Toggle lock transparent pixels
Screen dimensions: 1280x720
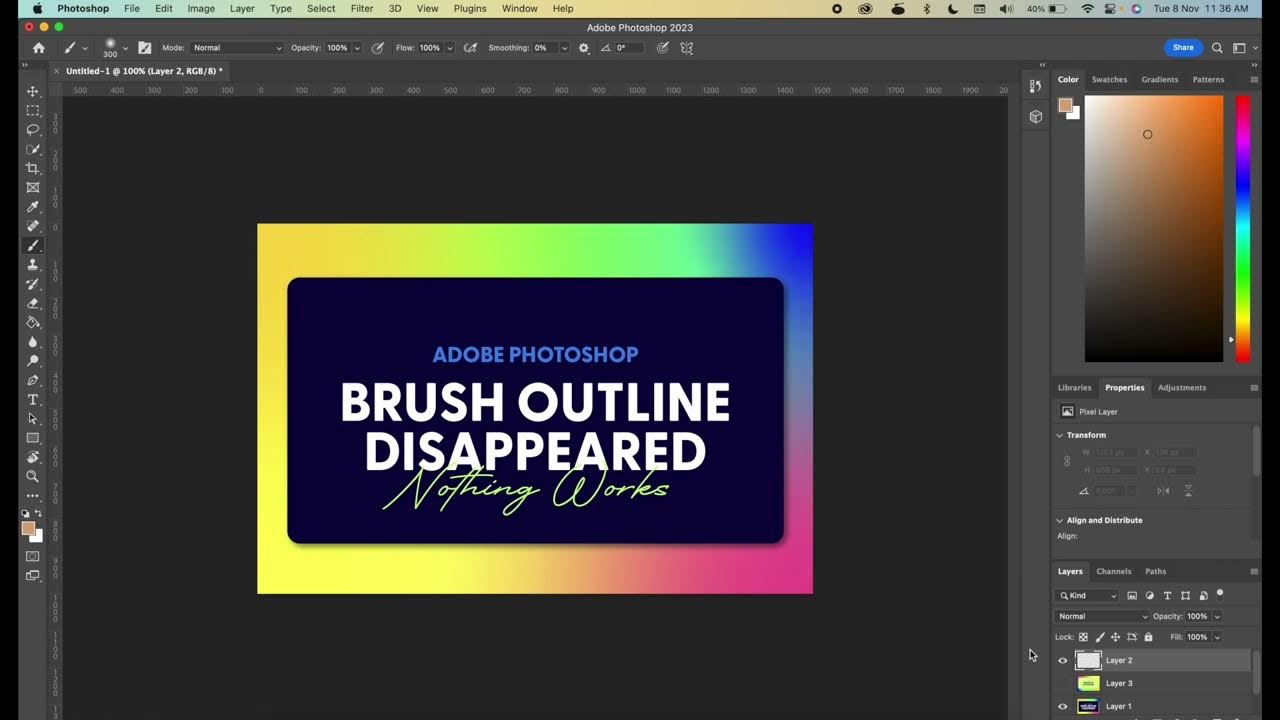(x=1083, y=637)
